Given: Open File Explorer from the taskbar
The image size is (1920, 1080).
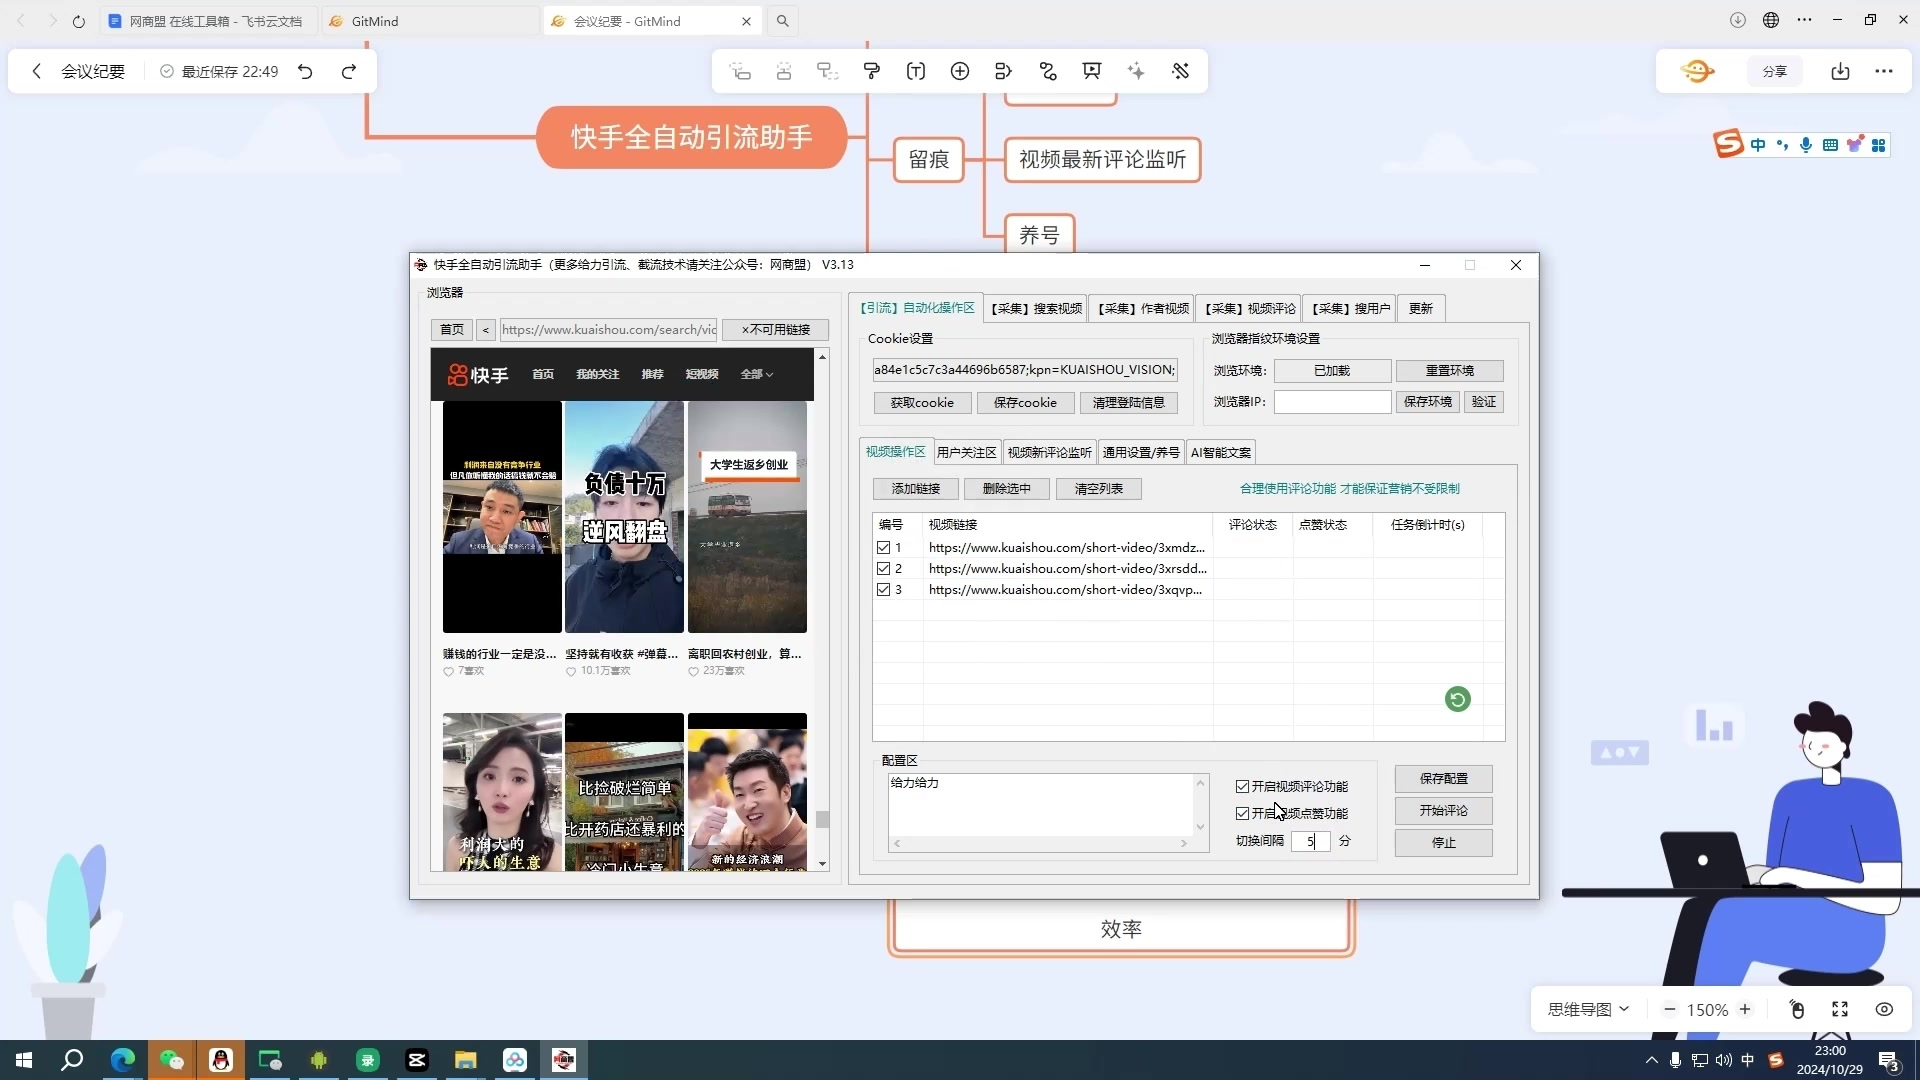Looking at the screenshot, I should (466, 1060).
